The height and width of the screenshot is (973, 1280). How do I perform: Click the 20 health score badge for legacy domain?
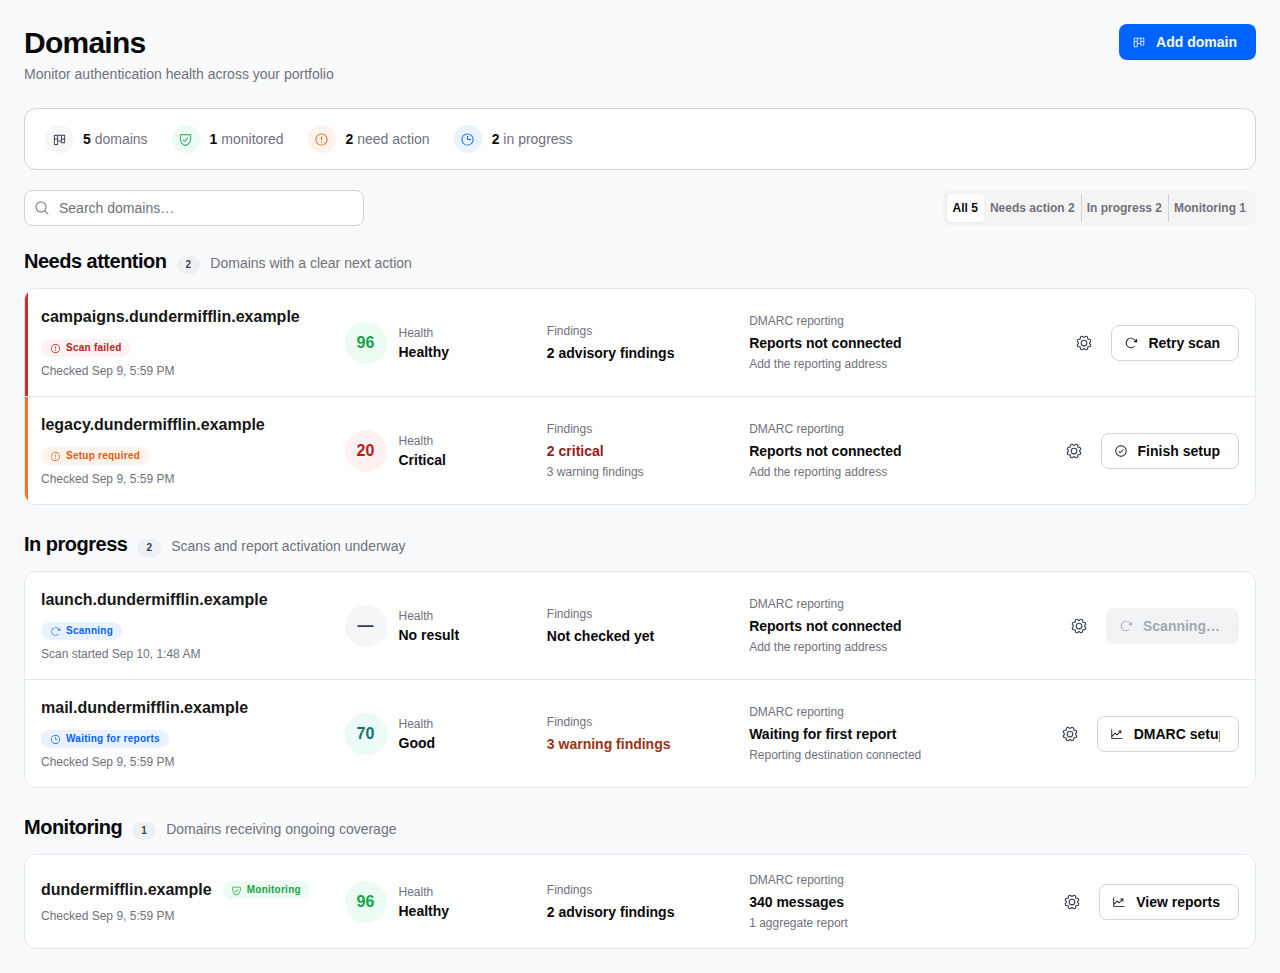point(366,451)
